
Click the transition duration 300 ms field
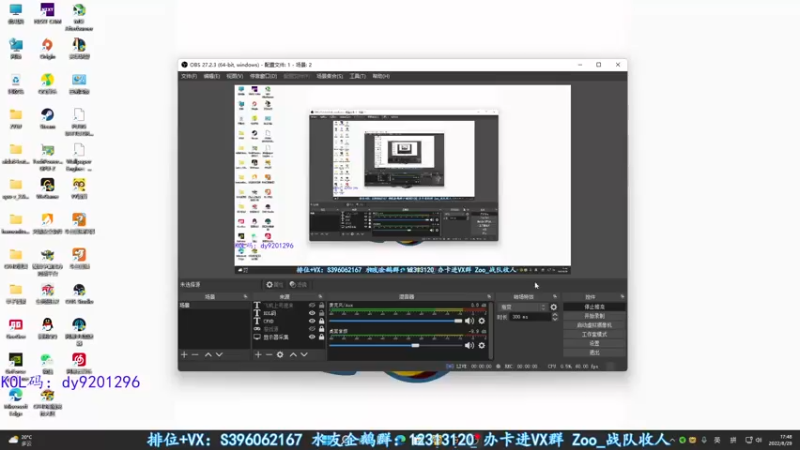[x=529, y=317]
